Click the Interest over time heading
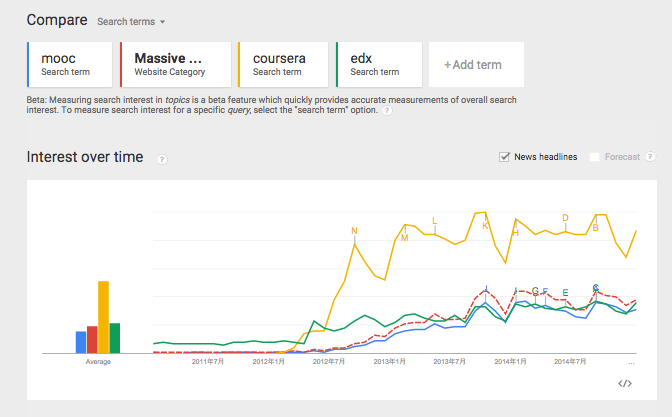The width and height of the screenshot is (672, 417). (85, 157)
